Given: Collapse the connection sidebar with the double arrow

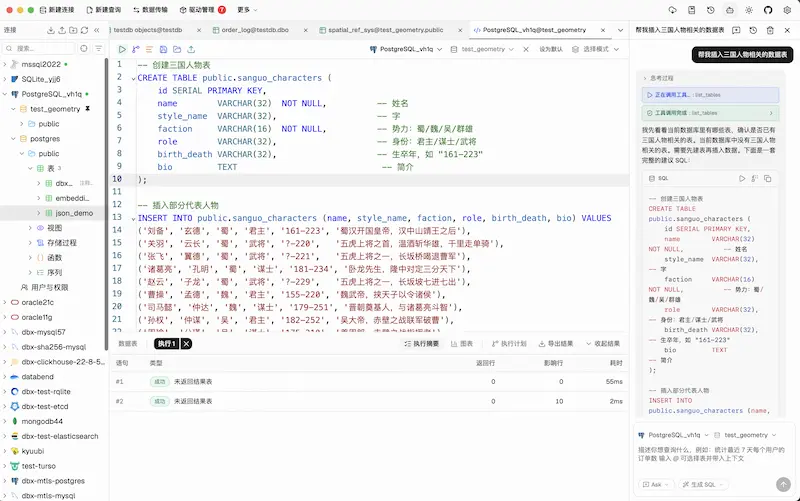Looking at the screenshot, I should pos(96,30).
